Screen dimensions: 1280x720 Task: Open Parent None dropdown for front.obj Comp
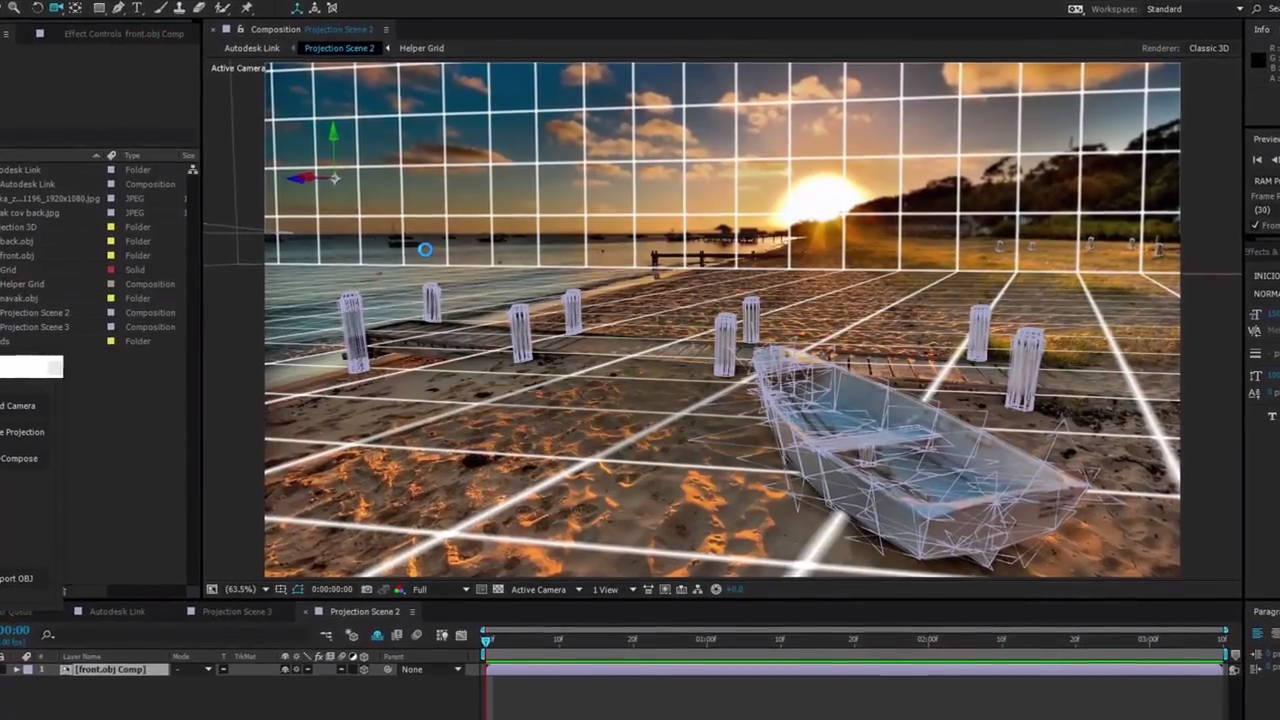(432, 669)
